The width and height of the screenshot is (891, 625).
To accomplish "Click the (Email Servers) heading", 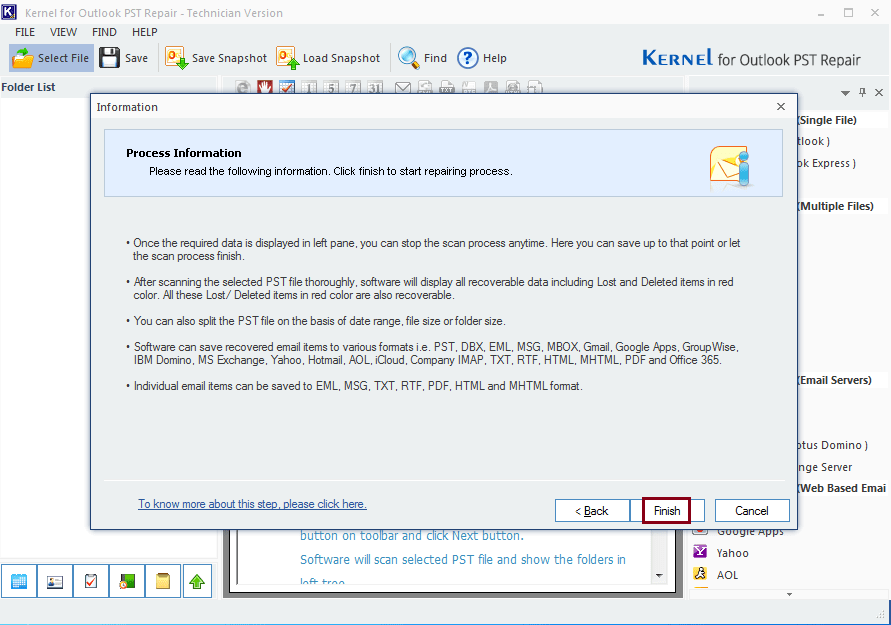I will (834, 380).
